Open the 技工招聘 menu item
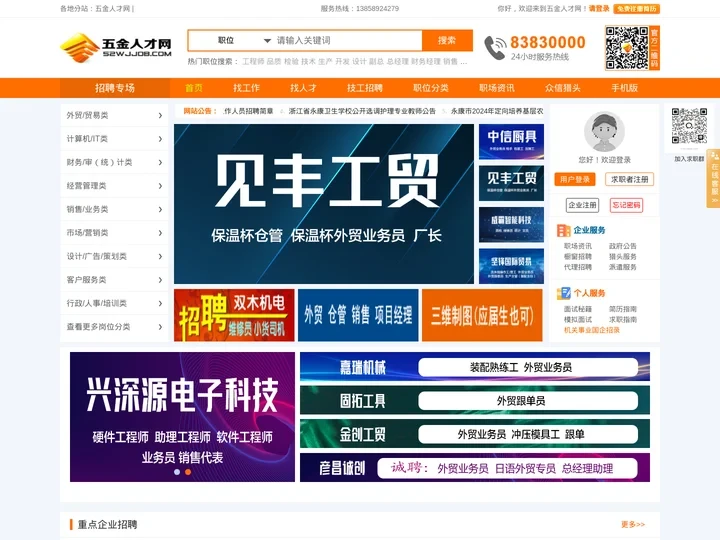The image size is (720, 540). pos(365,88)
